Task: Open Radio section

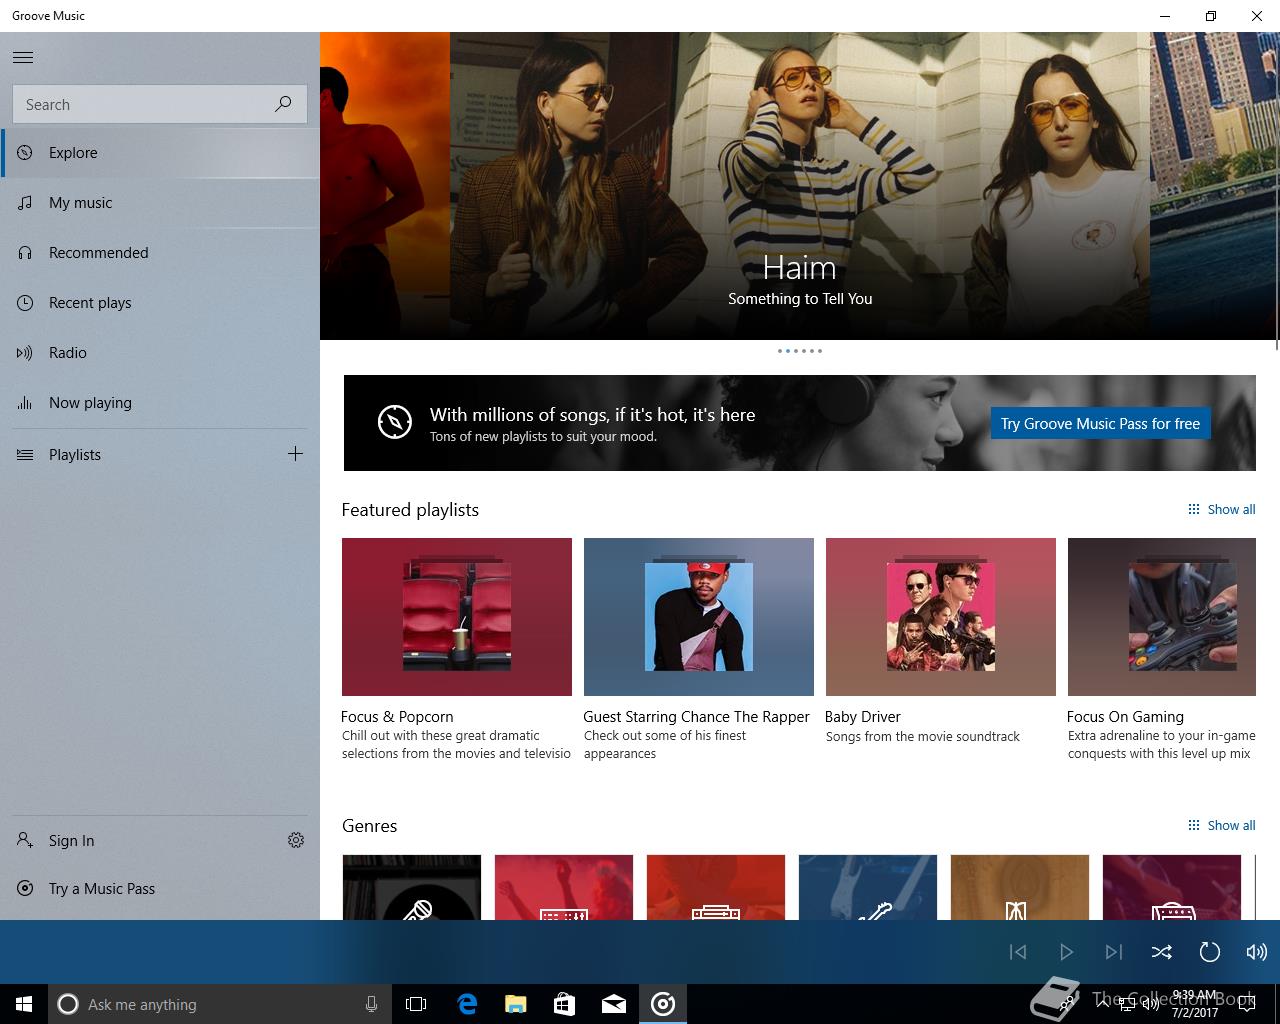Action: 160,353
